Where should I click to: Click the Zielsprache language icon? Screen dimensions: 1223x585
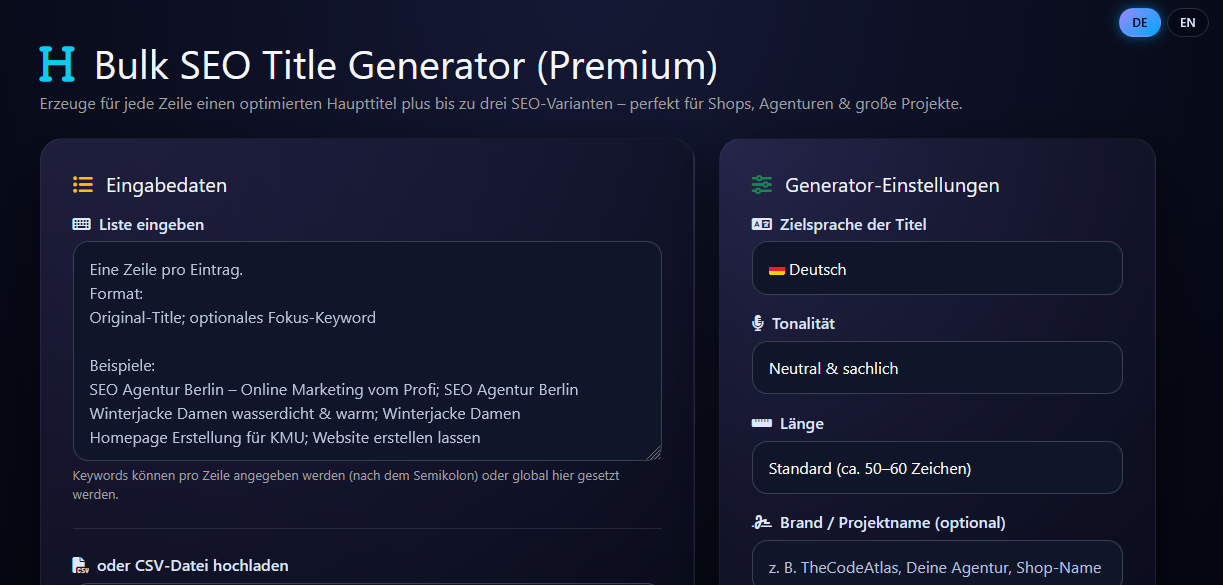tap(761, 225)
